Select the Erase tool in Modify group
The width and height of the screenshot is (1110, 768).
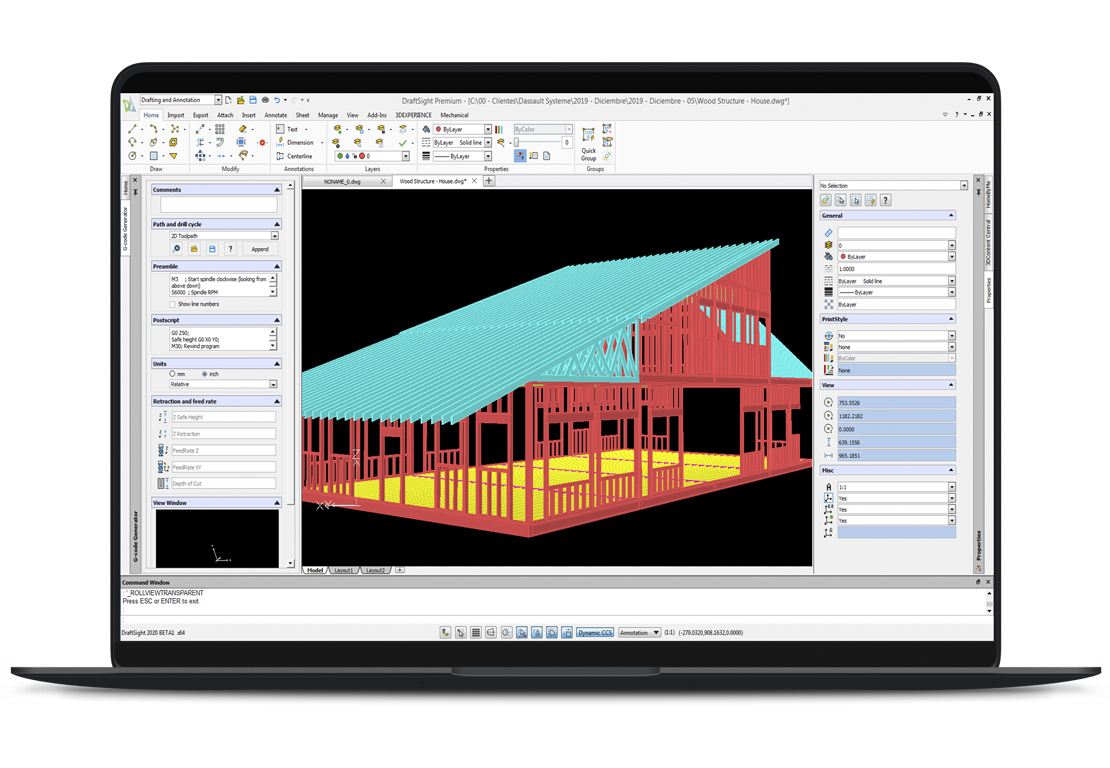click(x=243, y=129)
